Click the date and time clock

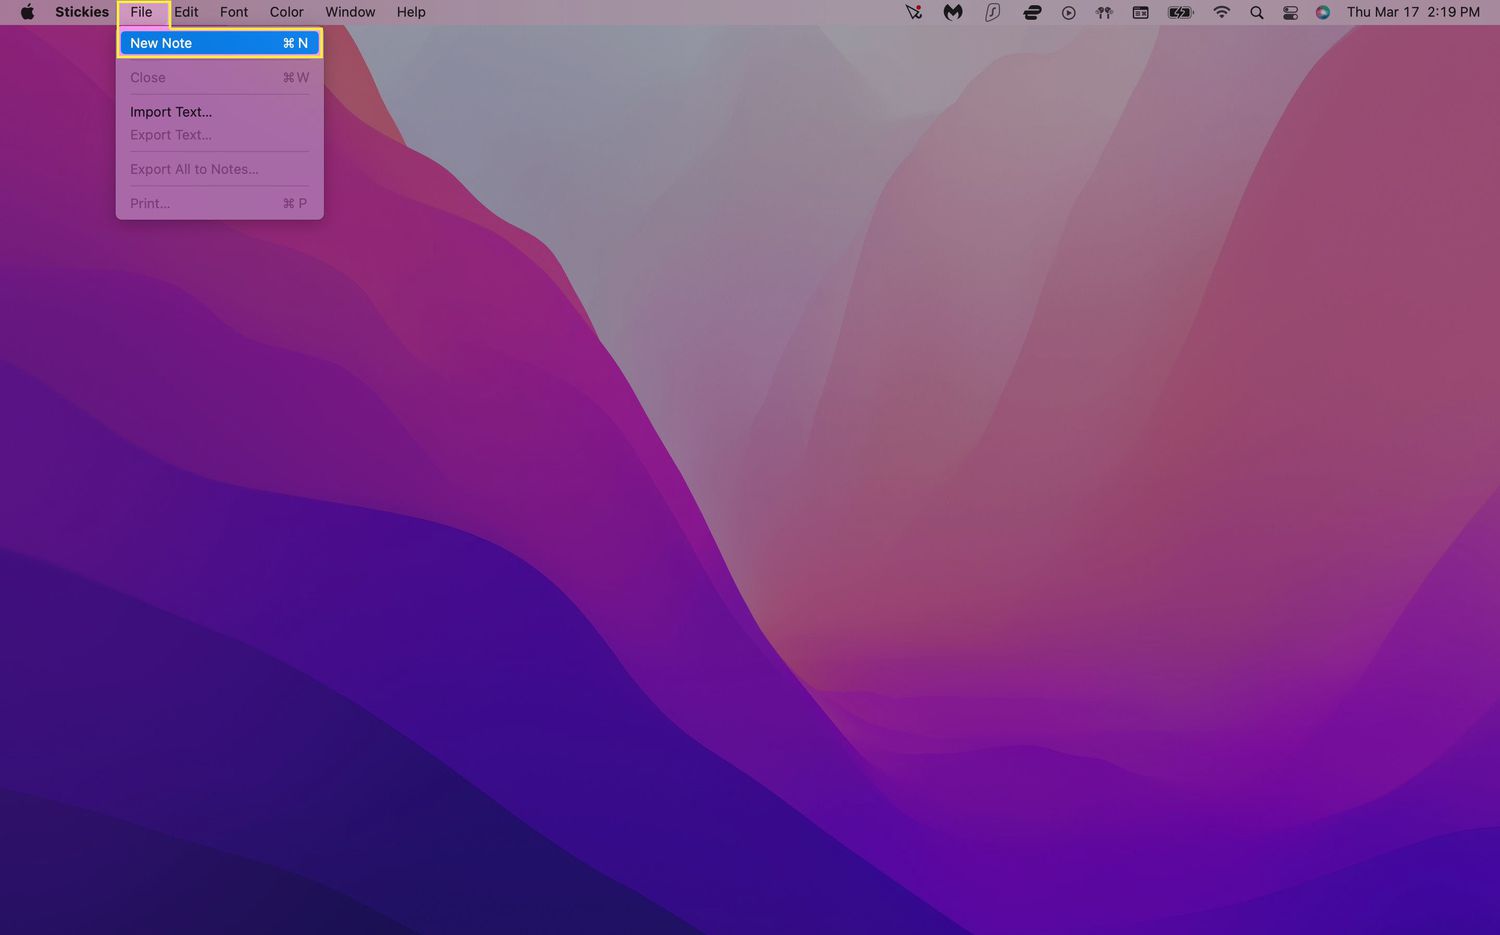click(x=1412, y=12)
